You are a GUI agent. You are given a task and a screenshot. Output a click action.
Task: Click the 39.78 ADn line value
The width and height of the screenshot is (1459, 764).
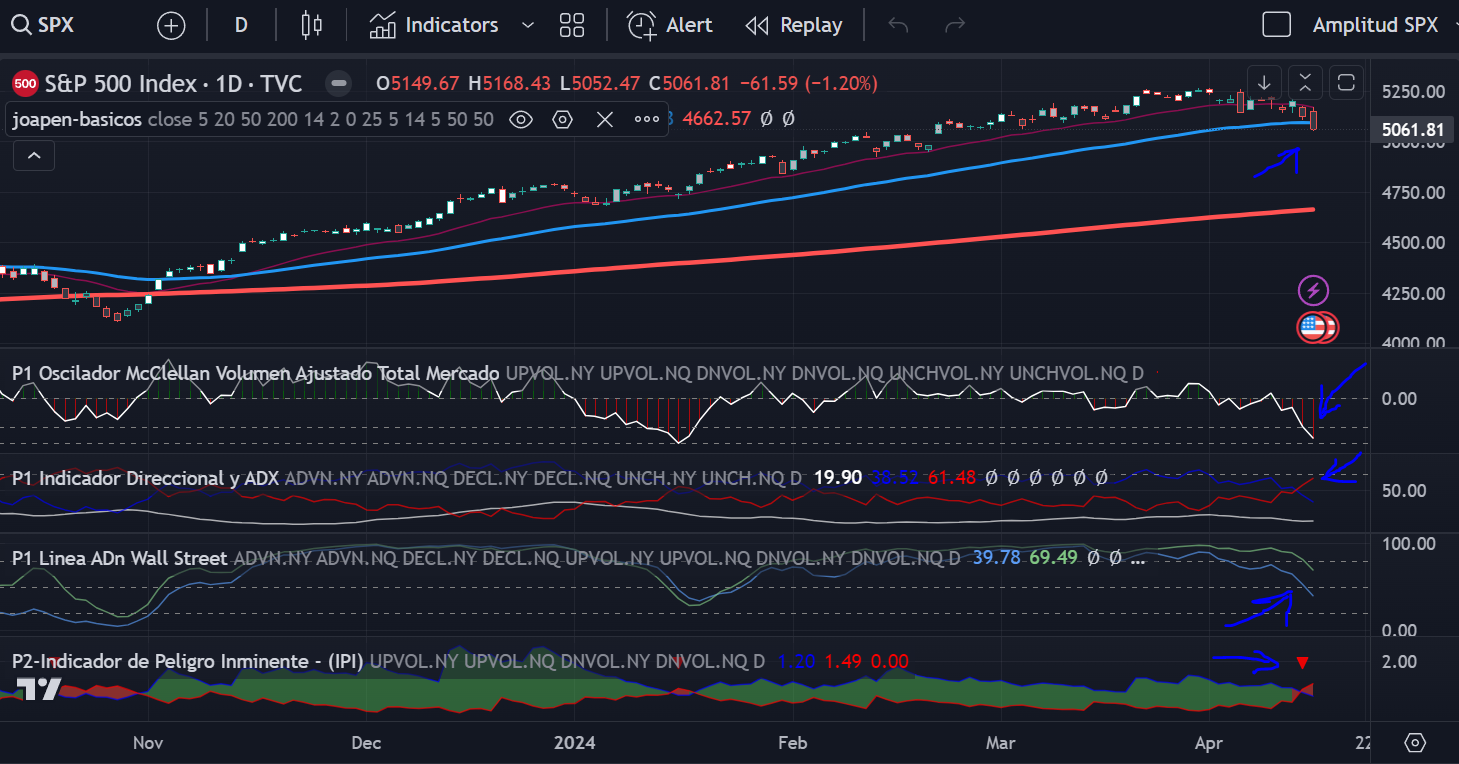click(996, 558)
